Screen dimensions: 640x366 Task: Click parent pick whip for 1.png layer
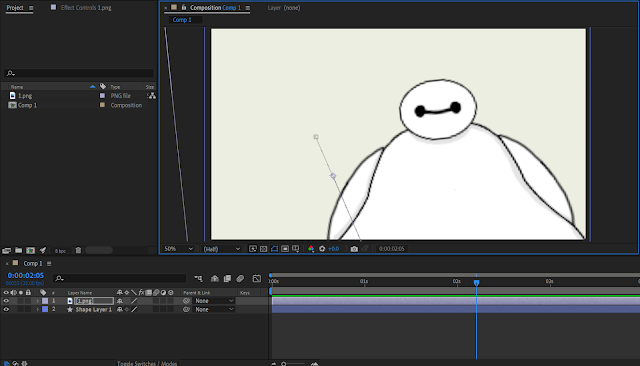tap(186, 301)
